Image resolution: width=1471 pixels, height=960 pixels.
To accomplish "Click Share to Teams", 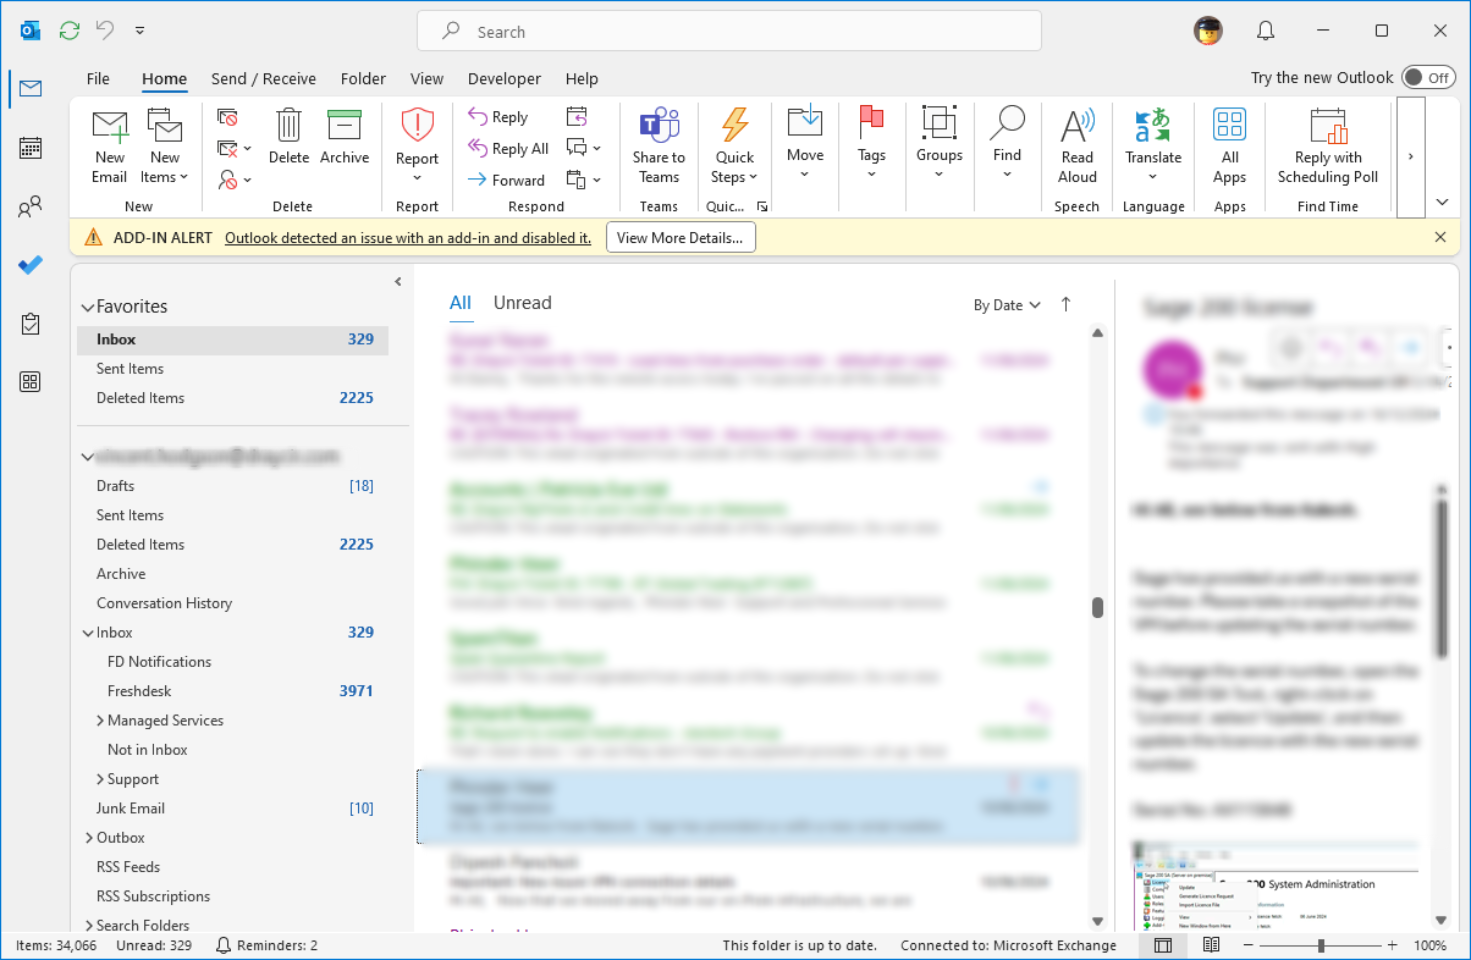I will [659, 147].
